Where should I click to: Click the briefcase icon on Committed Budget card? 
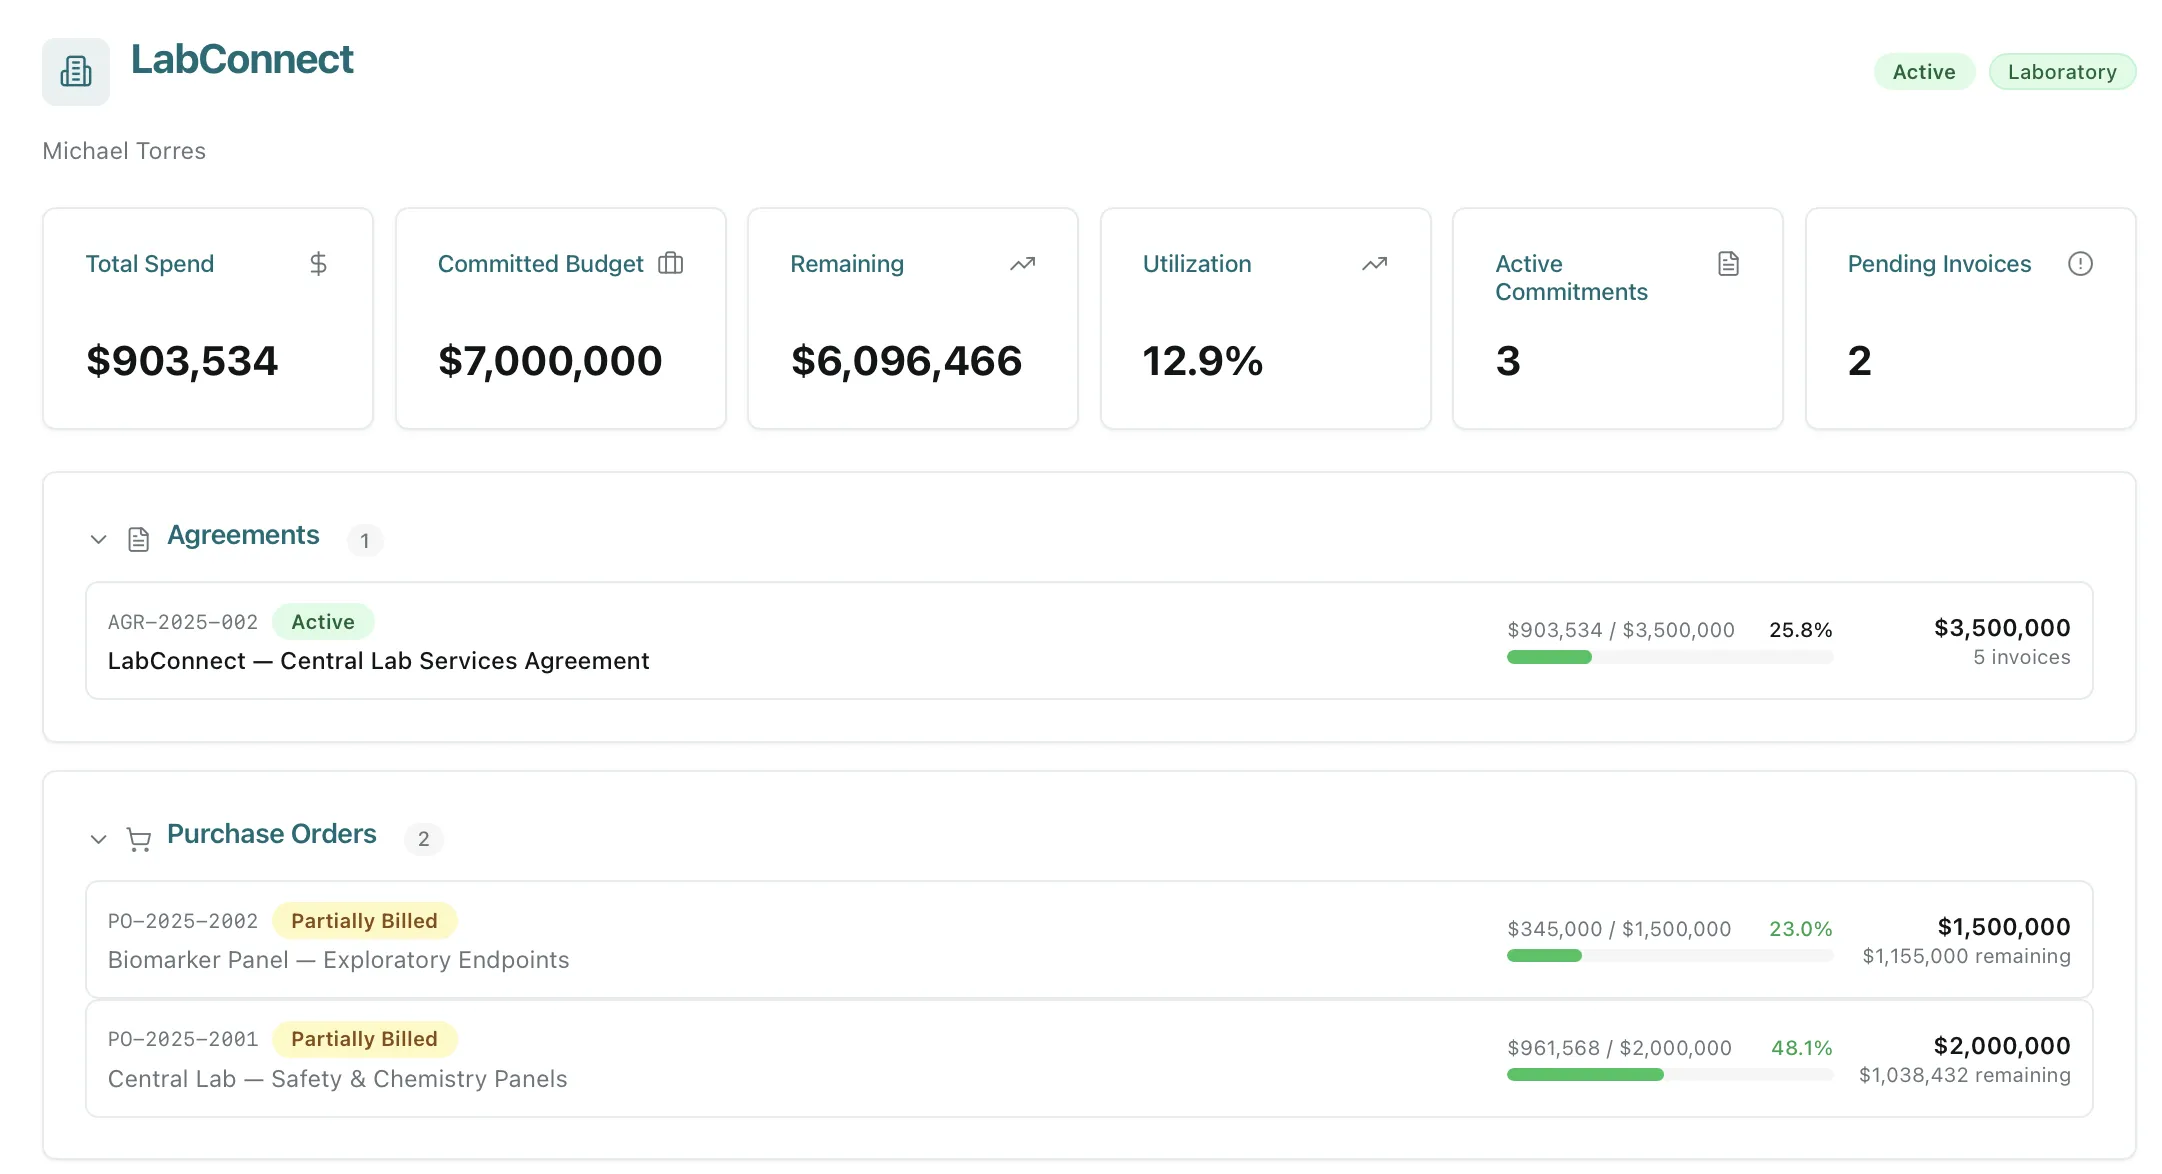pyautogui.click(x=670, y=263)
